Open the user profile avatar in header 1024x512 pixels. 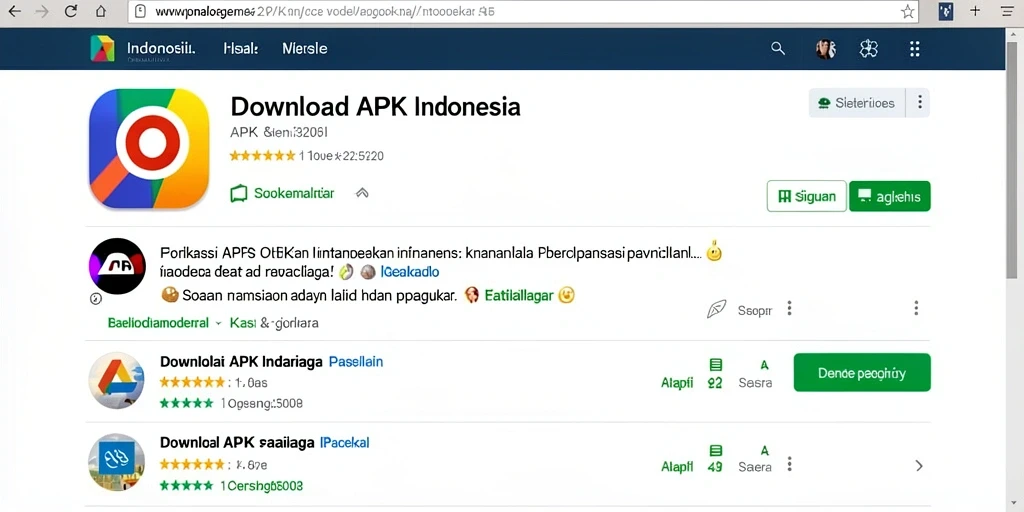[x=826, y=48]
